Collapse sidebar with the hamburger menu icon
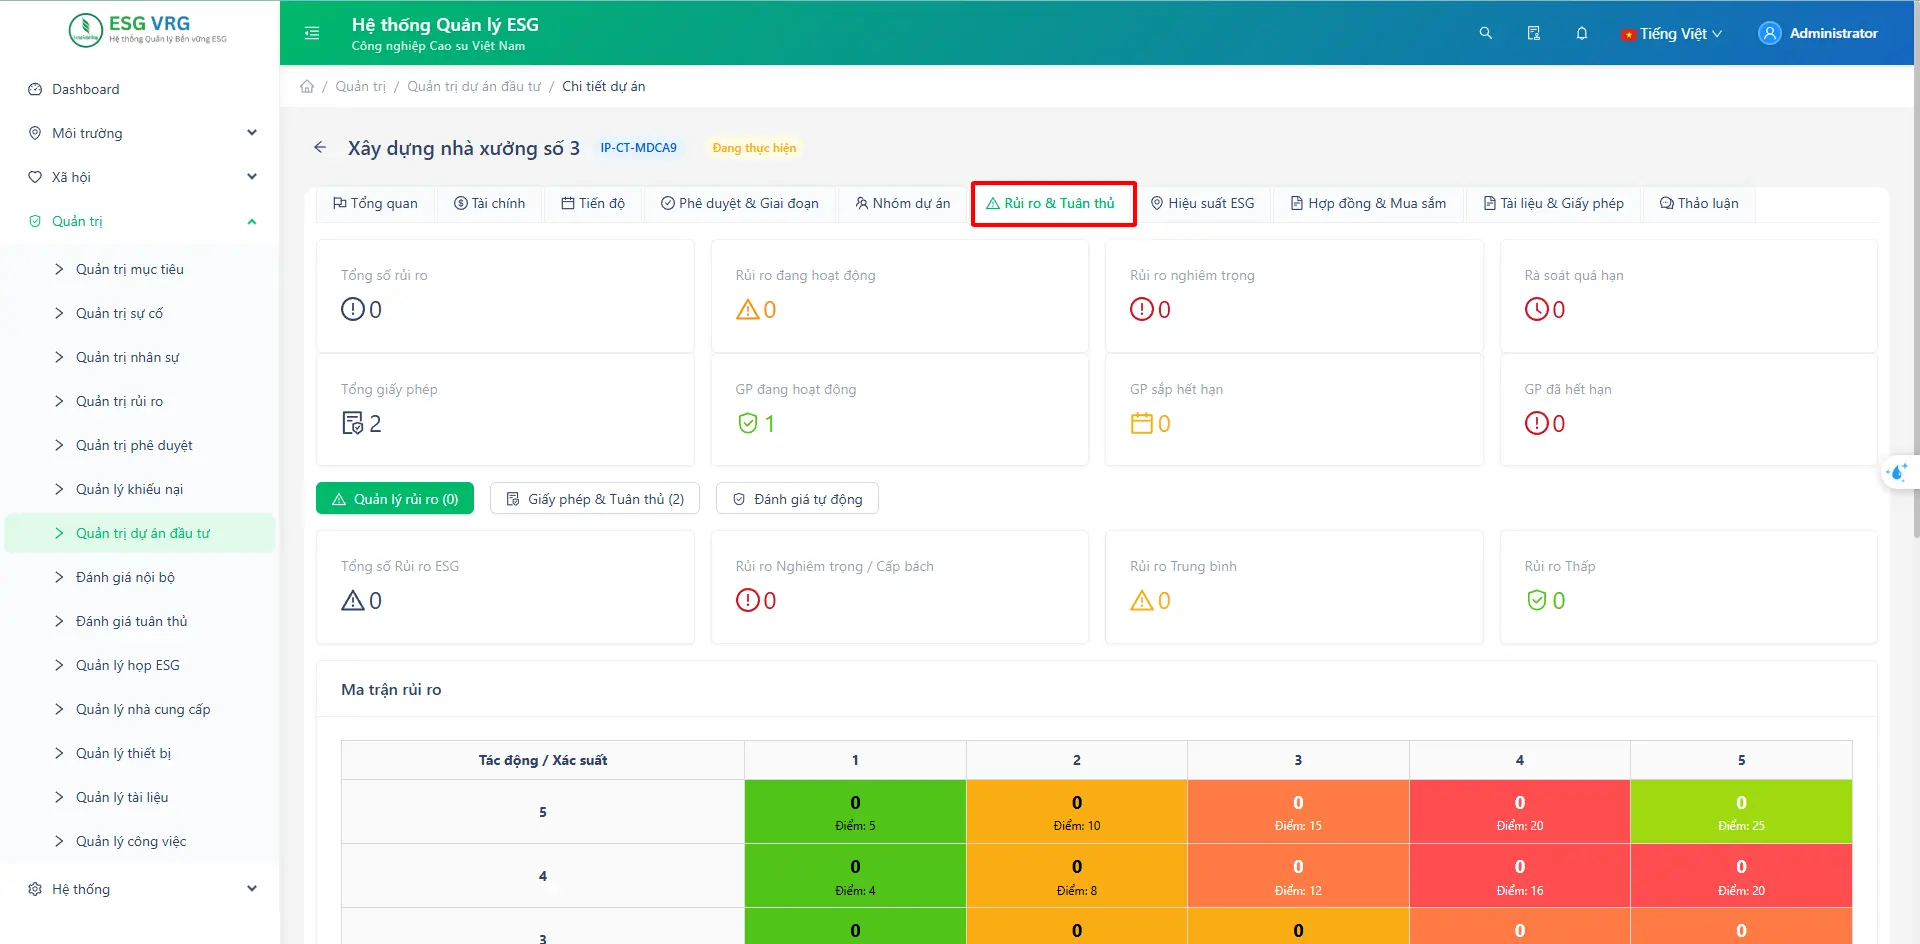The width and height of the screenshot is (1920, 944). pyautogui.click(x=312, y=33)
